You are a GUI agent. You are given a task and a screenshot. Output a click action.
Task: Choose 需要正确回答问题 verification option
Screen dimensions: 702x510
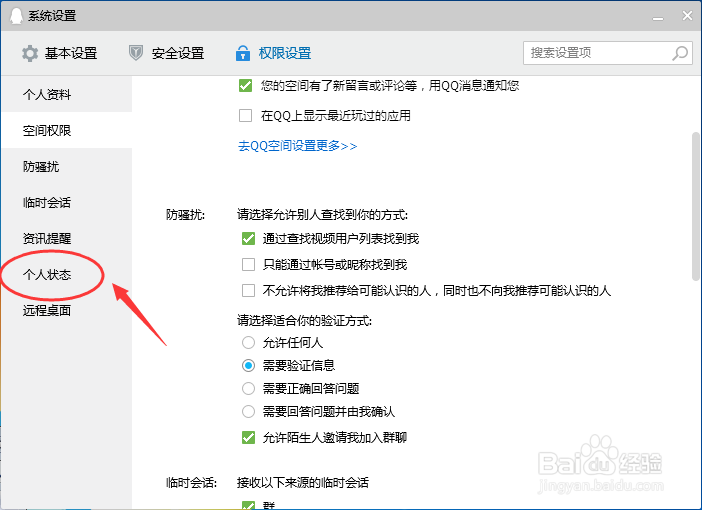click(248, 388)
